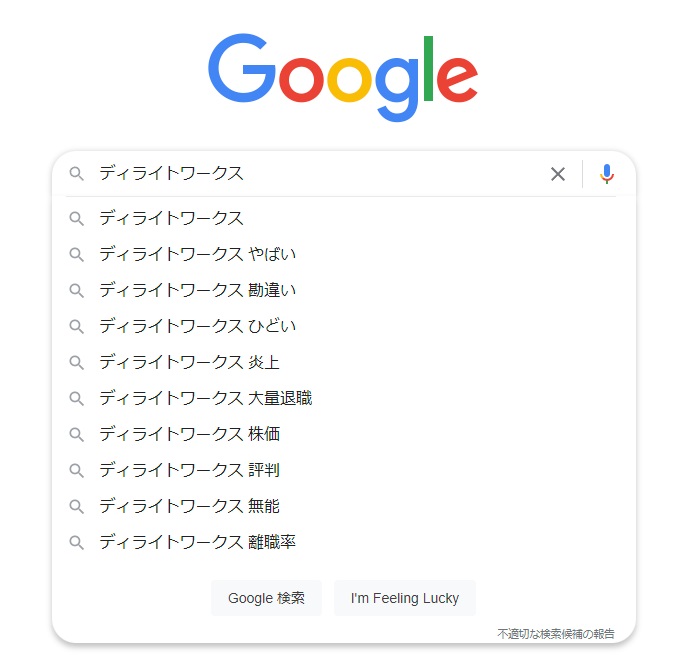Focus the search text input field
Image resolution: width=693 pixels, height=664 pixels.
(x=318, y=174)
